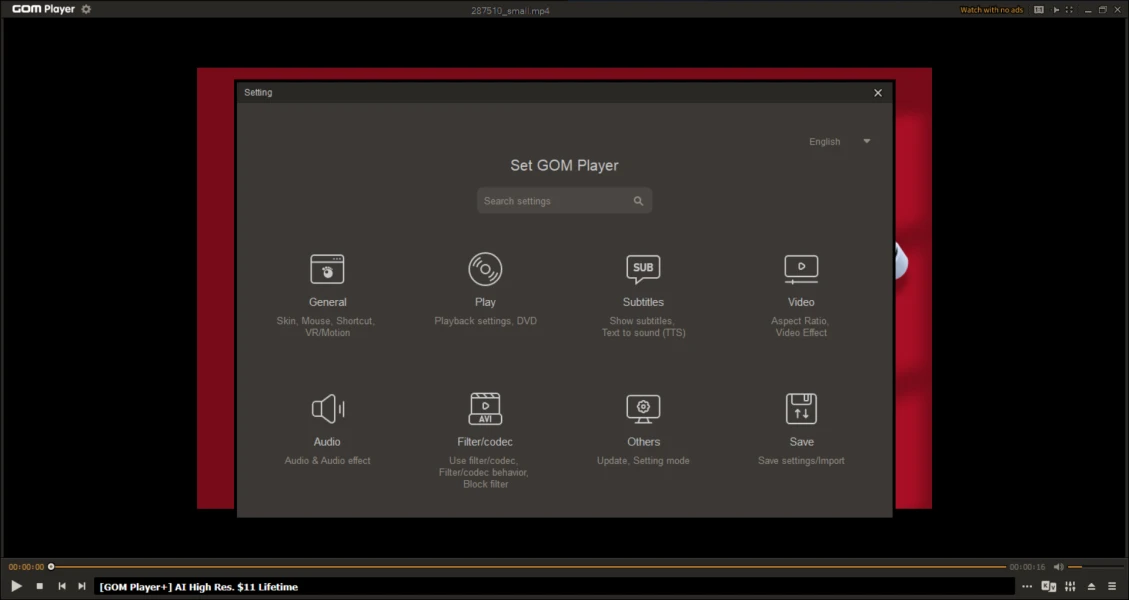1129x600 pixels.
Task: Close the Setting dialog
Action: [x=878, y=93]
